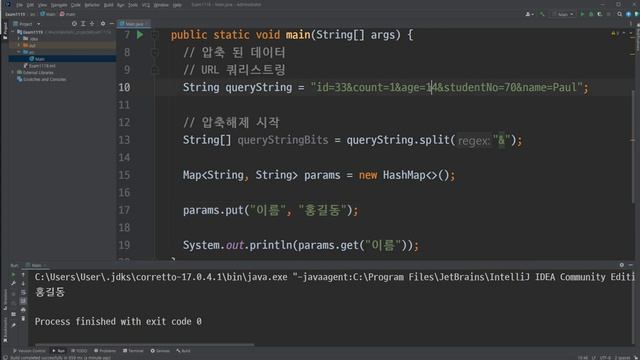Click the Project vertical tab on left edge
The width and height of the screenshot is (640, 360).
[x=5, y=31]
